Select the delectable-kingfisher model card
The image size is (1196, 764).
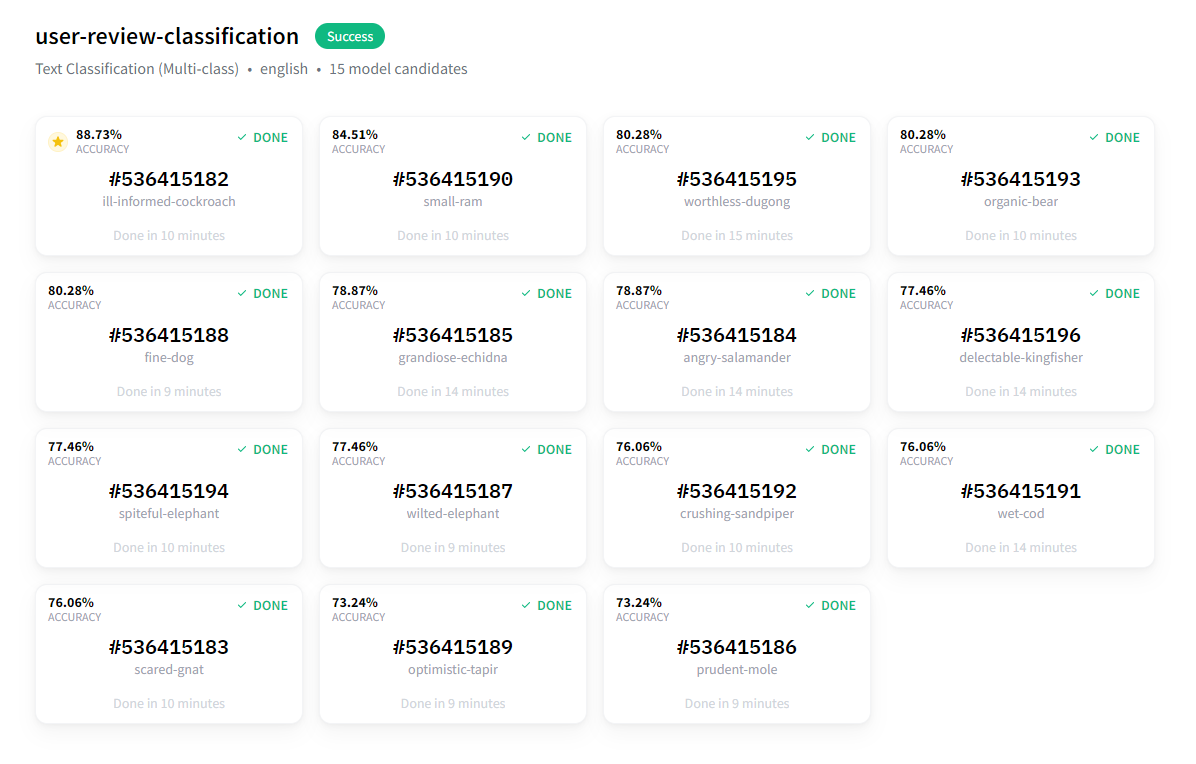(x=1020, y=342)
